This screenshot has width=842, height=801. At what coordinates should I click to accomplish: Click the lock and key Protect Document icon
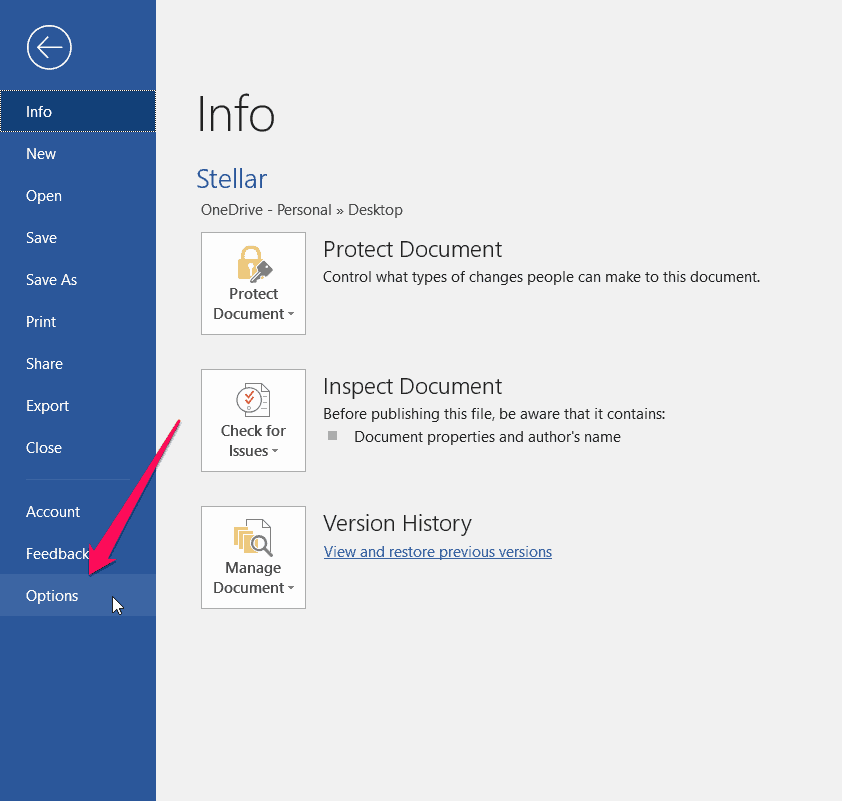253,263
